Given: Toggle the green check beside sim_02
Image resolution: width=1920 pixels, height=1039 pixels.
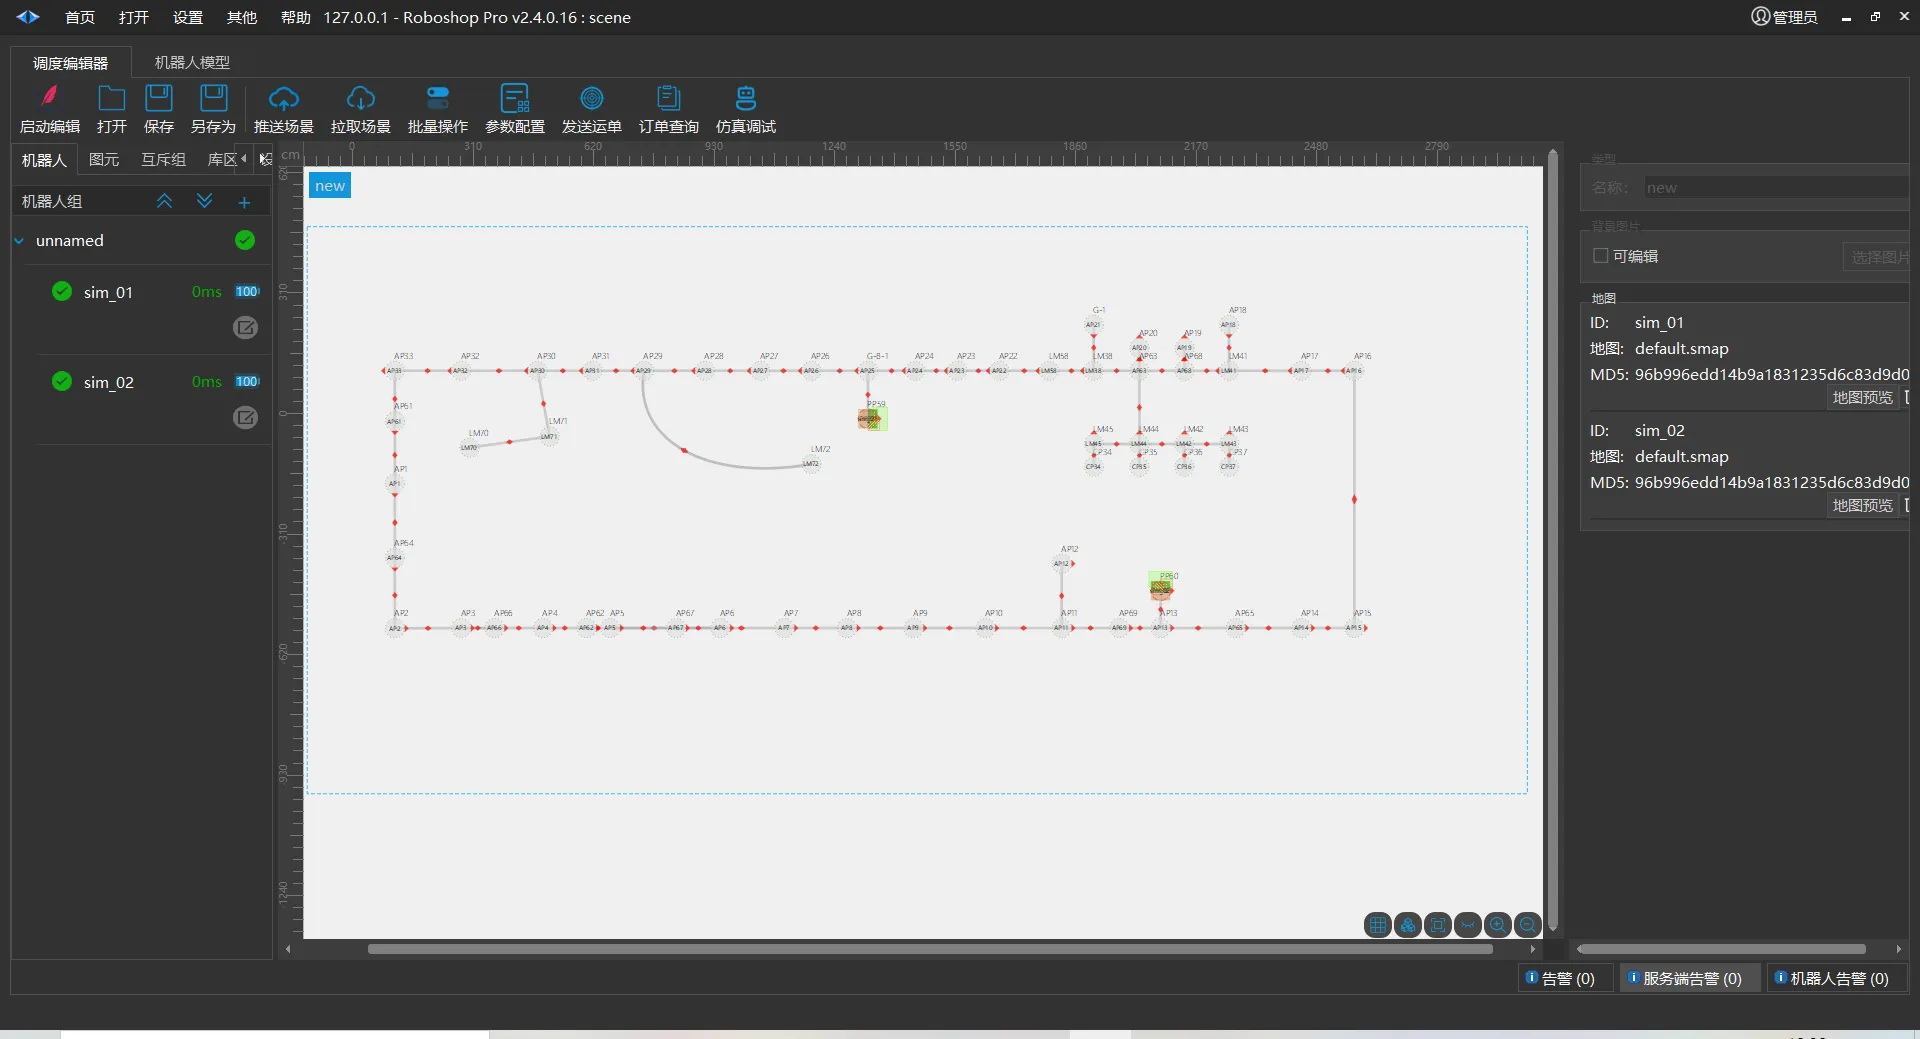Looking at the screenshot, I should point(62,381).
